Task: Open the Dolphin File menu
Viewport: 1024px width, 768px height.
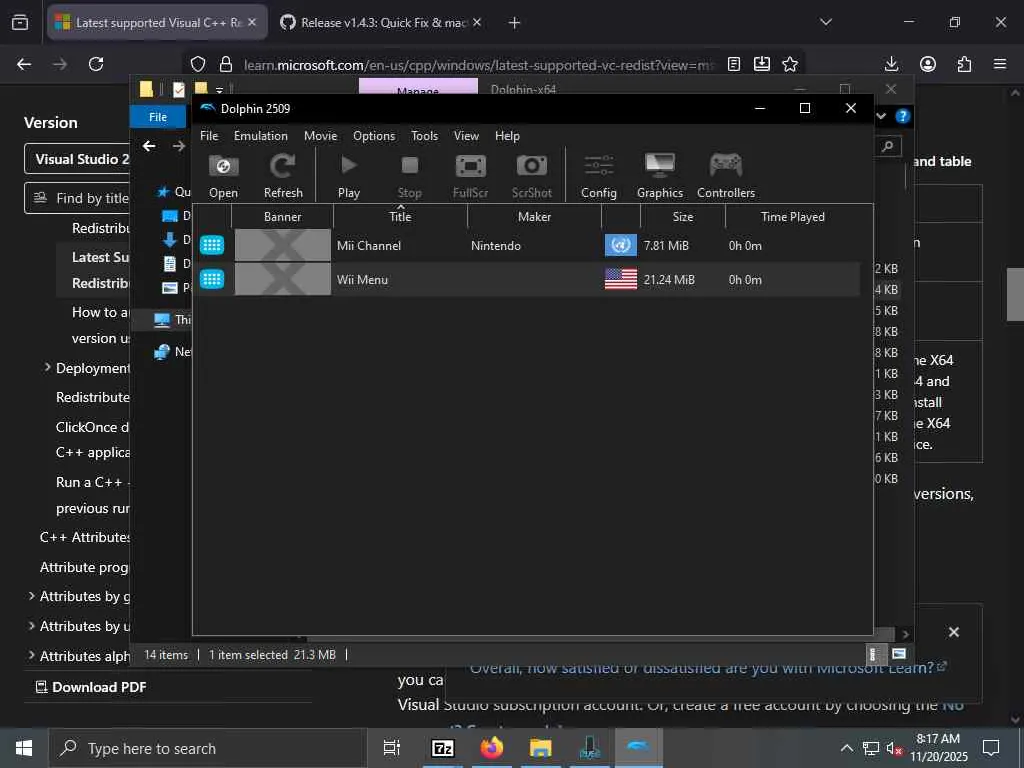Action: 209,136
